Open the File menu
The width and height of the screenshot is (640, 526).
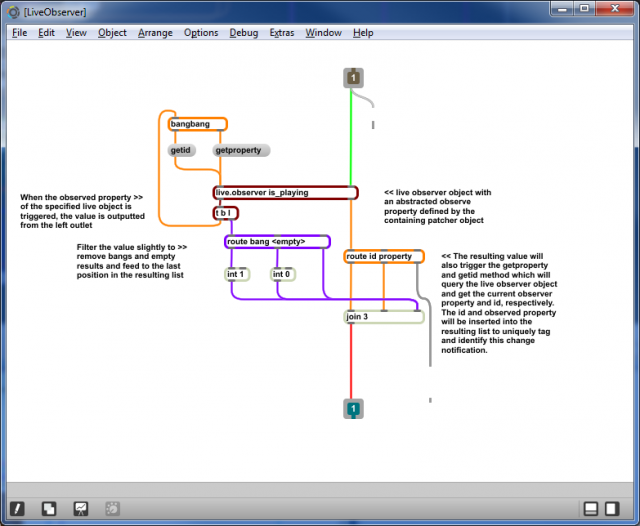coord(19,33)
